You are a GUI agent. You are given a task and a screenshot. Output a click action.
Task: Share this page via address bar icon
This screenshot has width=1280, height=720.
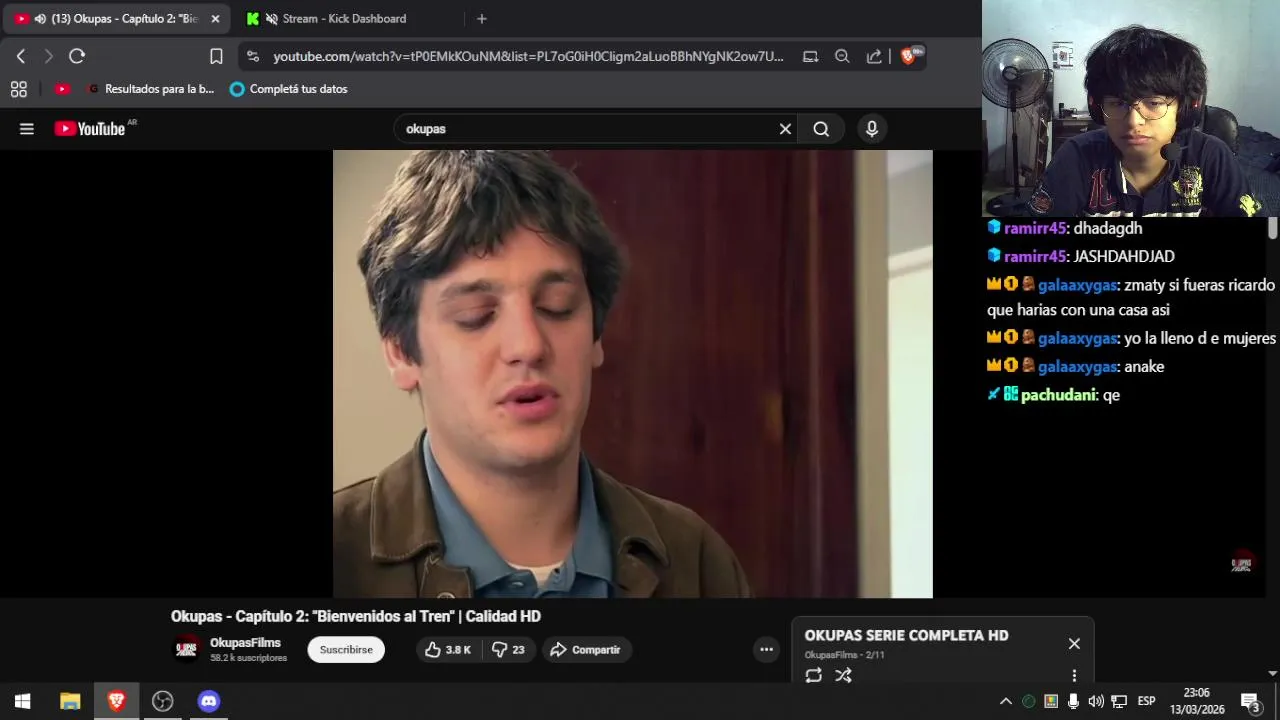(874, 57)
